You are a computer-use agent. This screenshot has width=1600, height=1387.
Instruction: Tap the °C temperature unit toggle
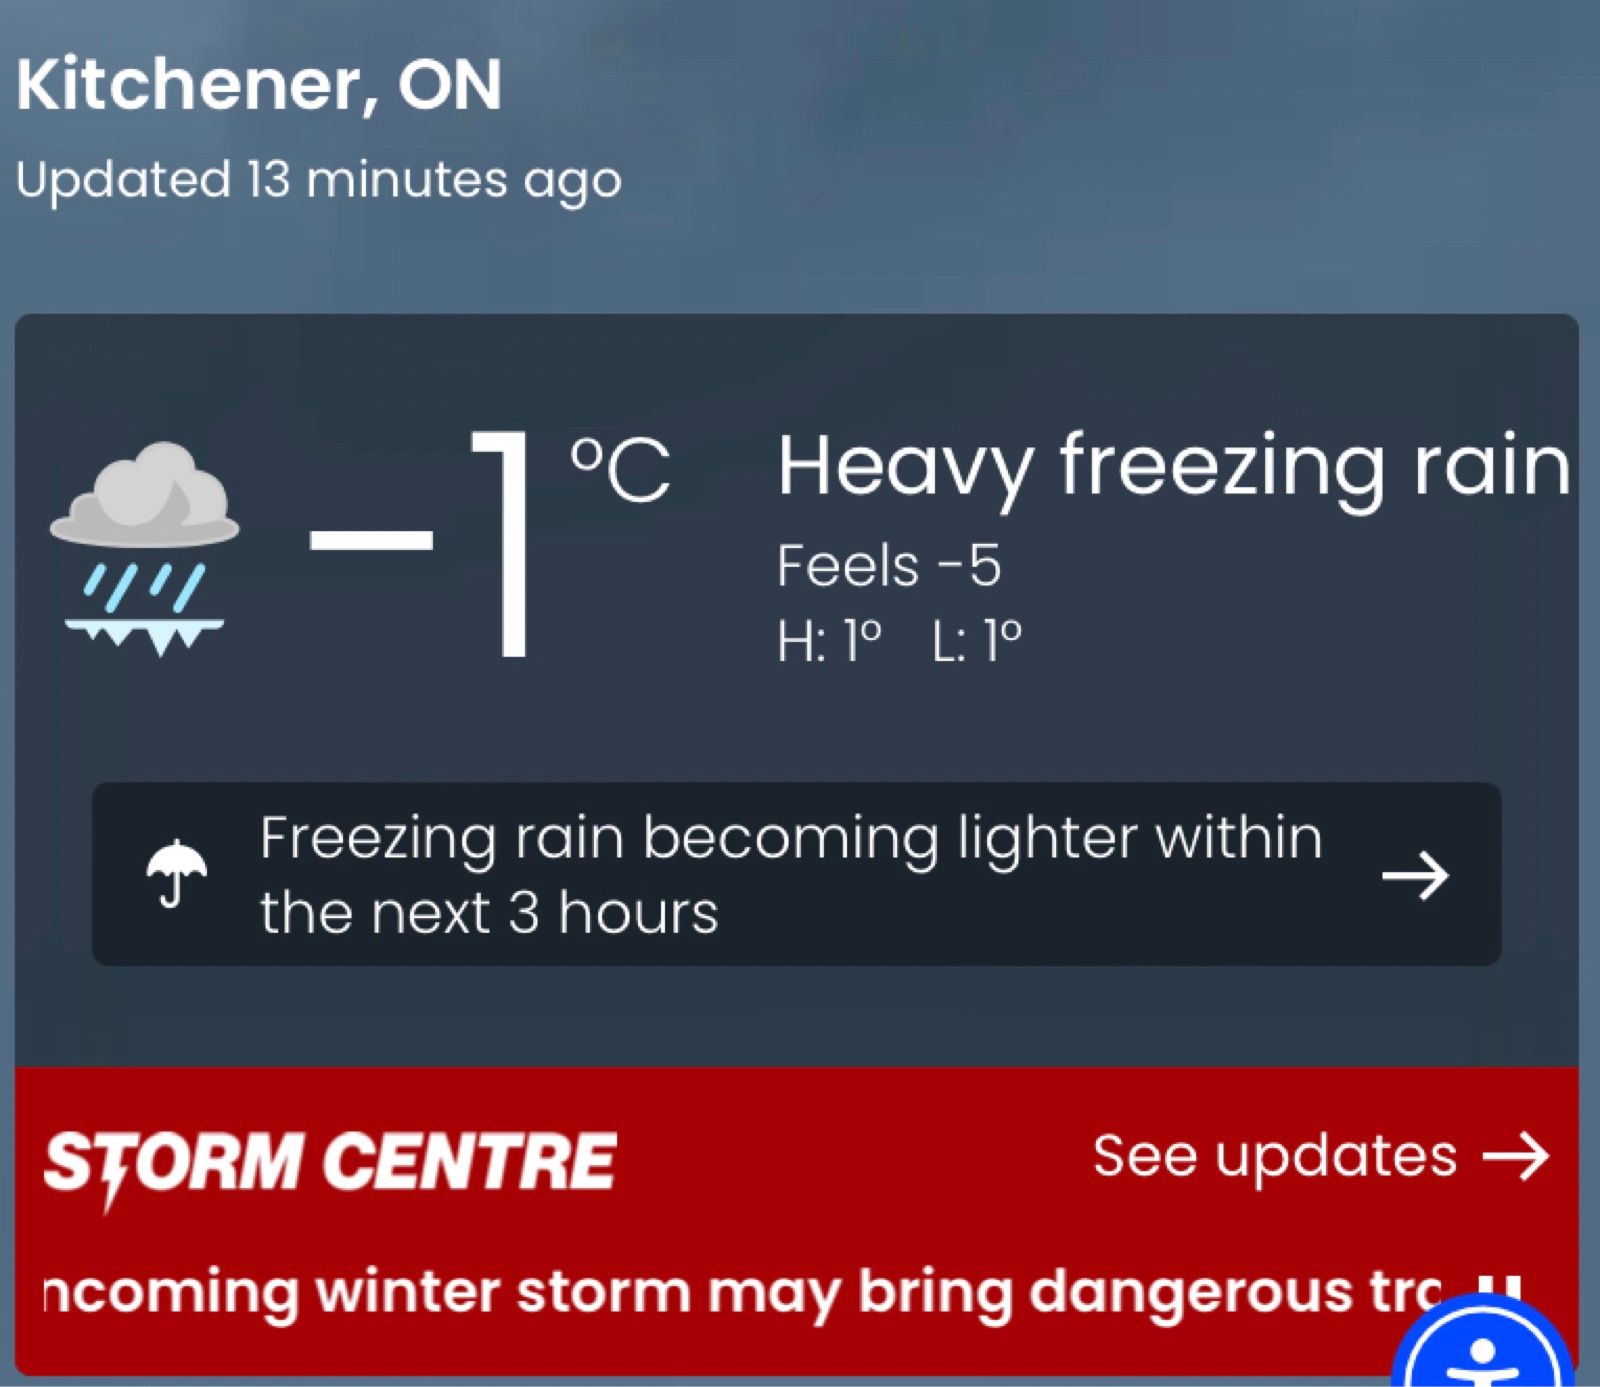620,470
